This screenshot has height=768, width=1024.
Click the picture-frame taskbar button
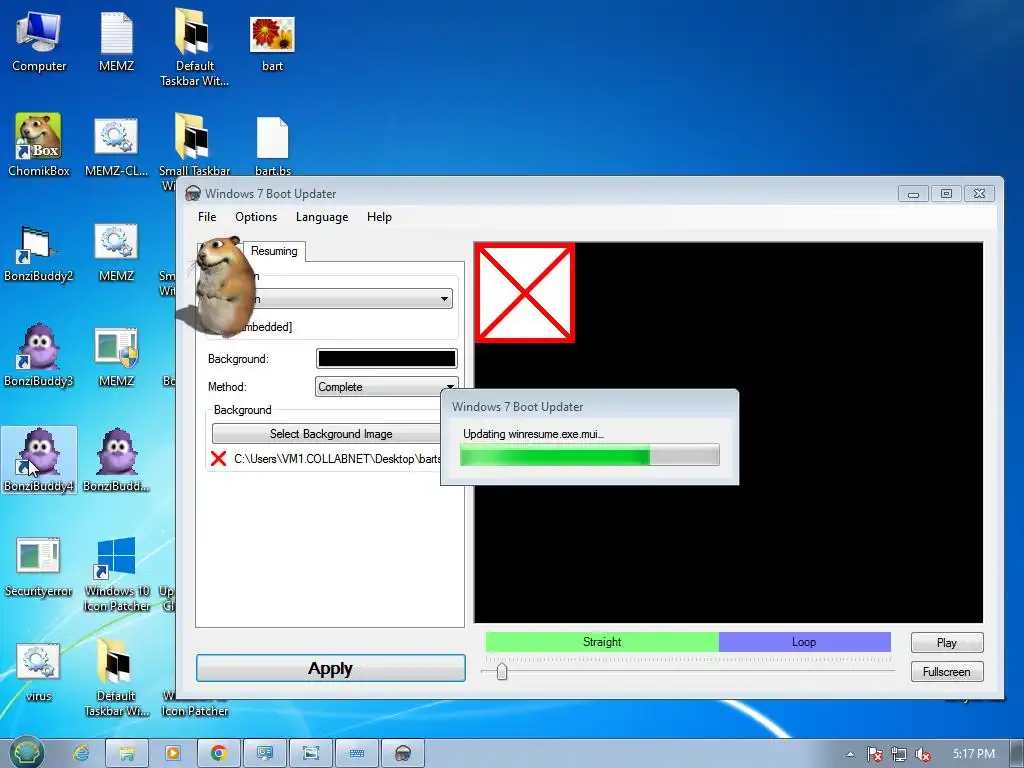(x=311, y=753)
